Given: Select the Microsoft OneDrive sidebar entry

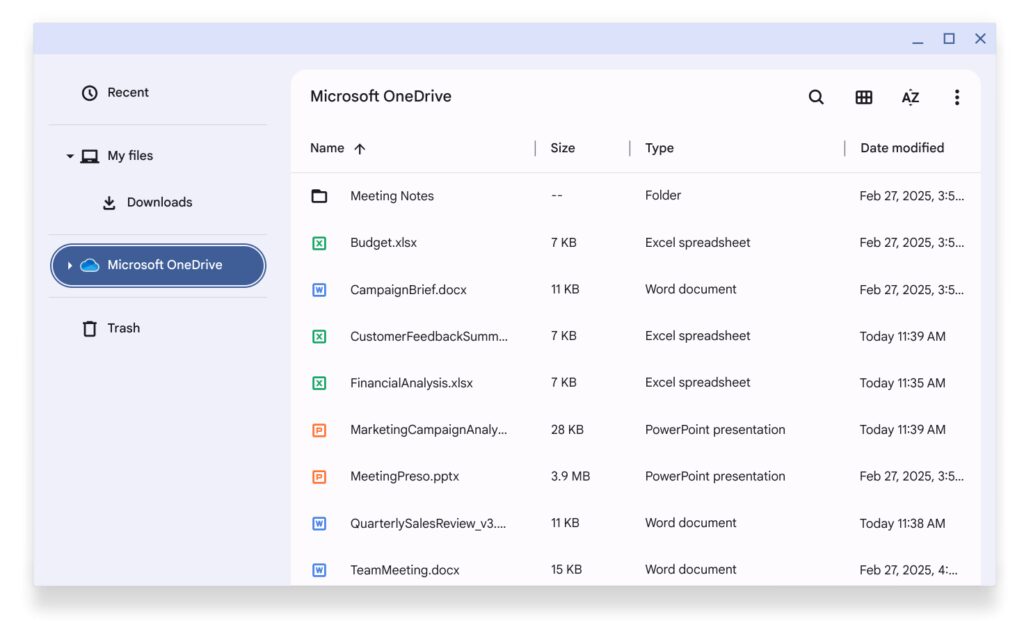Looking at the screenshot, I should [157, 265].
